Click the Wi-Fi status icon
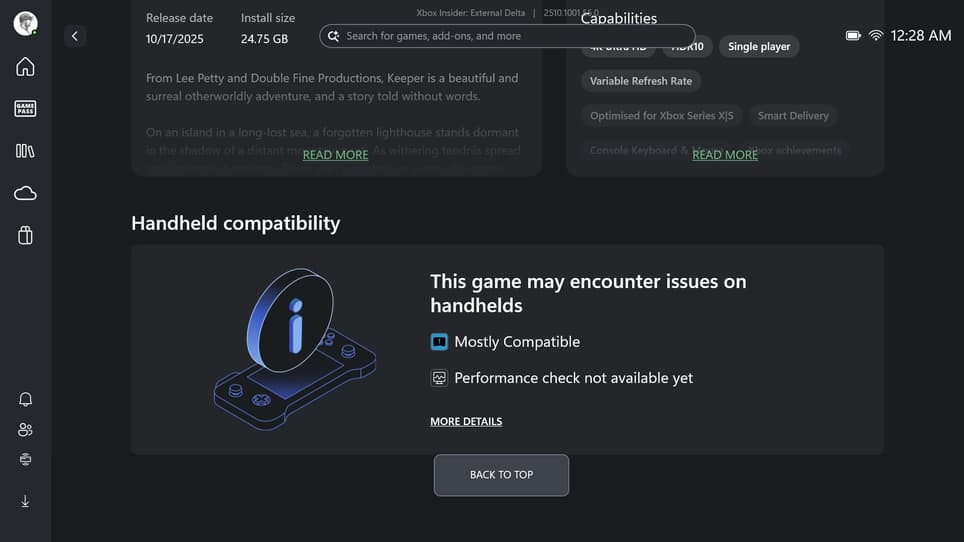 876,35
